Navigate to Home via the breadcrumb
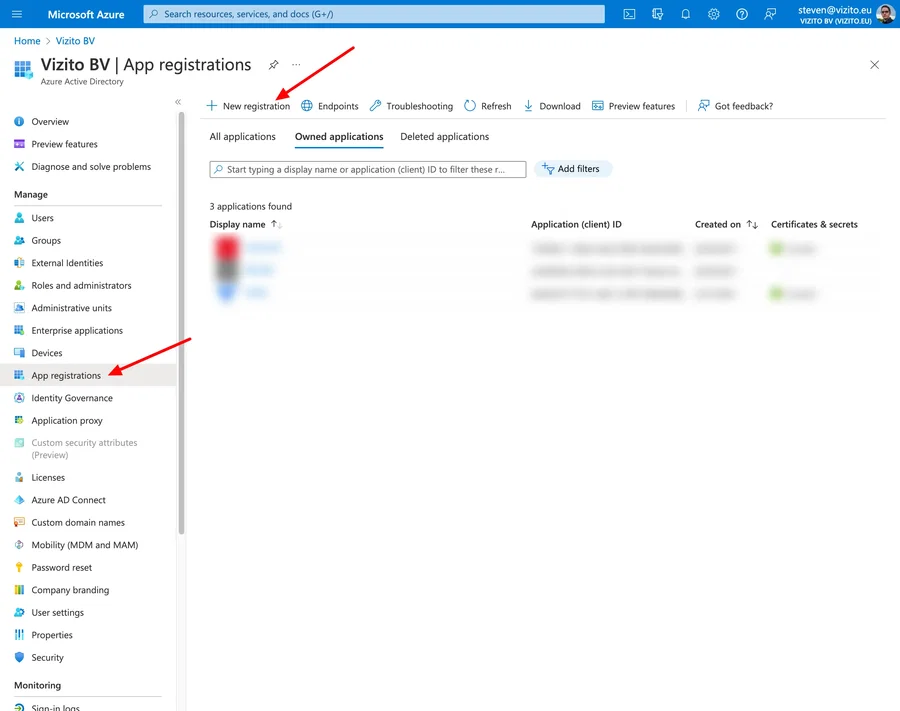 pos(26,41)
